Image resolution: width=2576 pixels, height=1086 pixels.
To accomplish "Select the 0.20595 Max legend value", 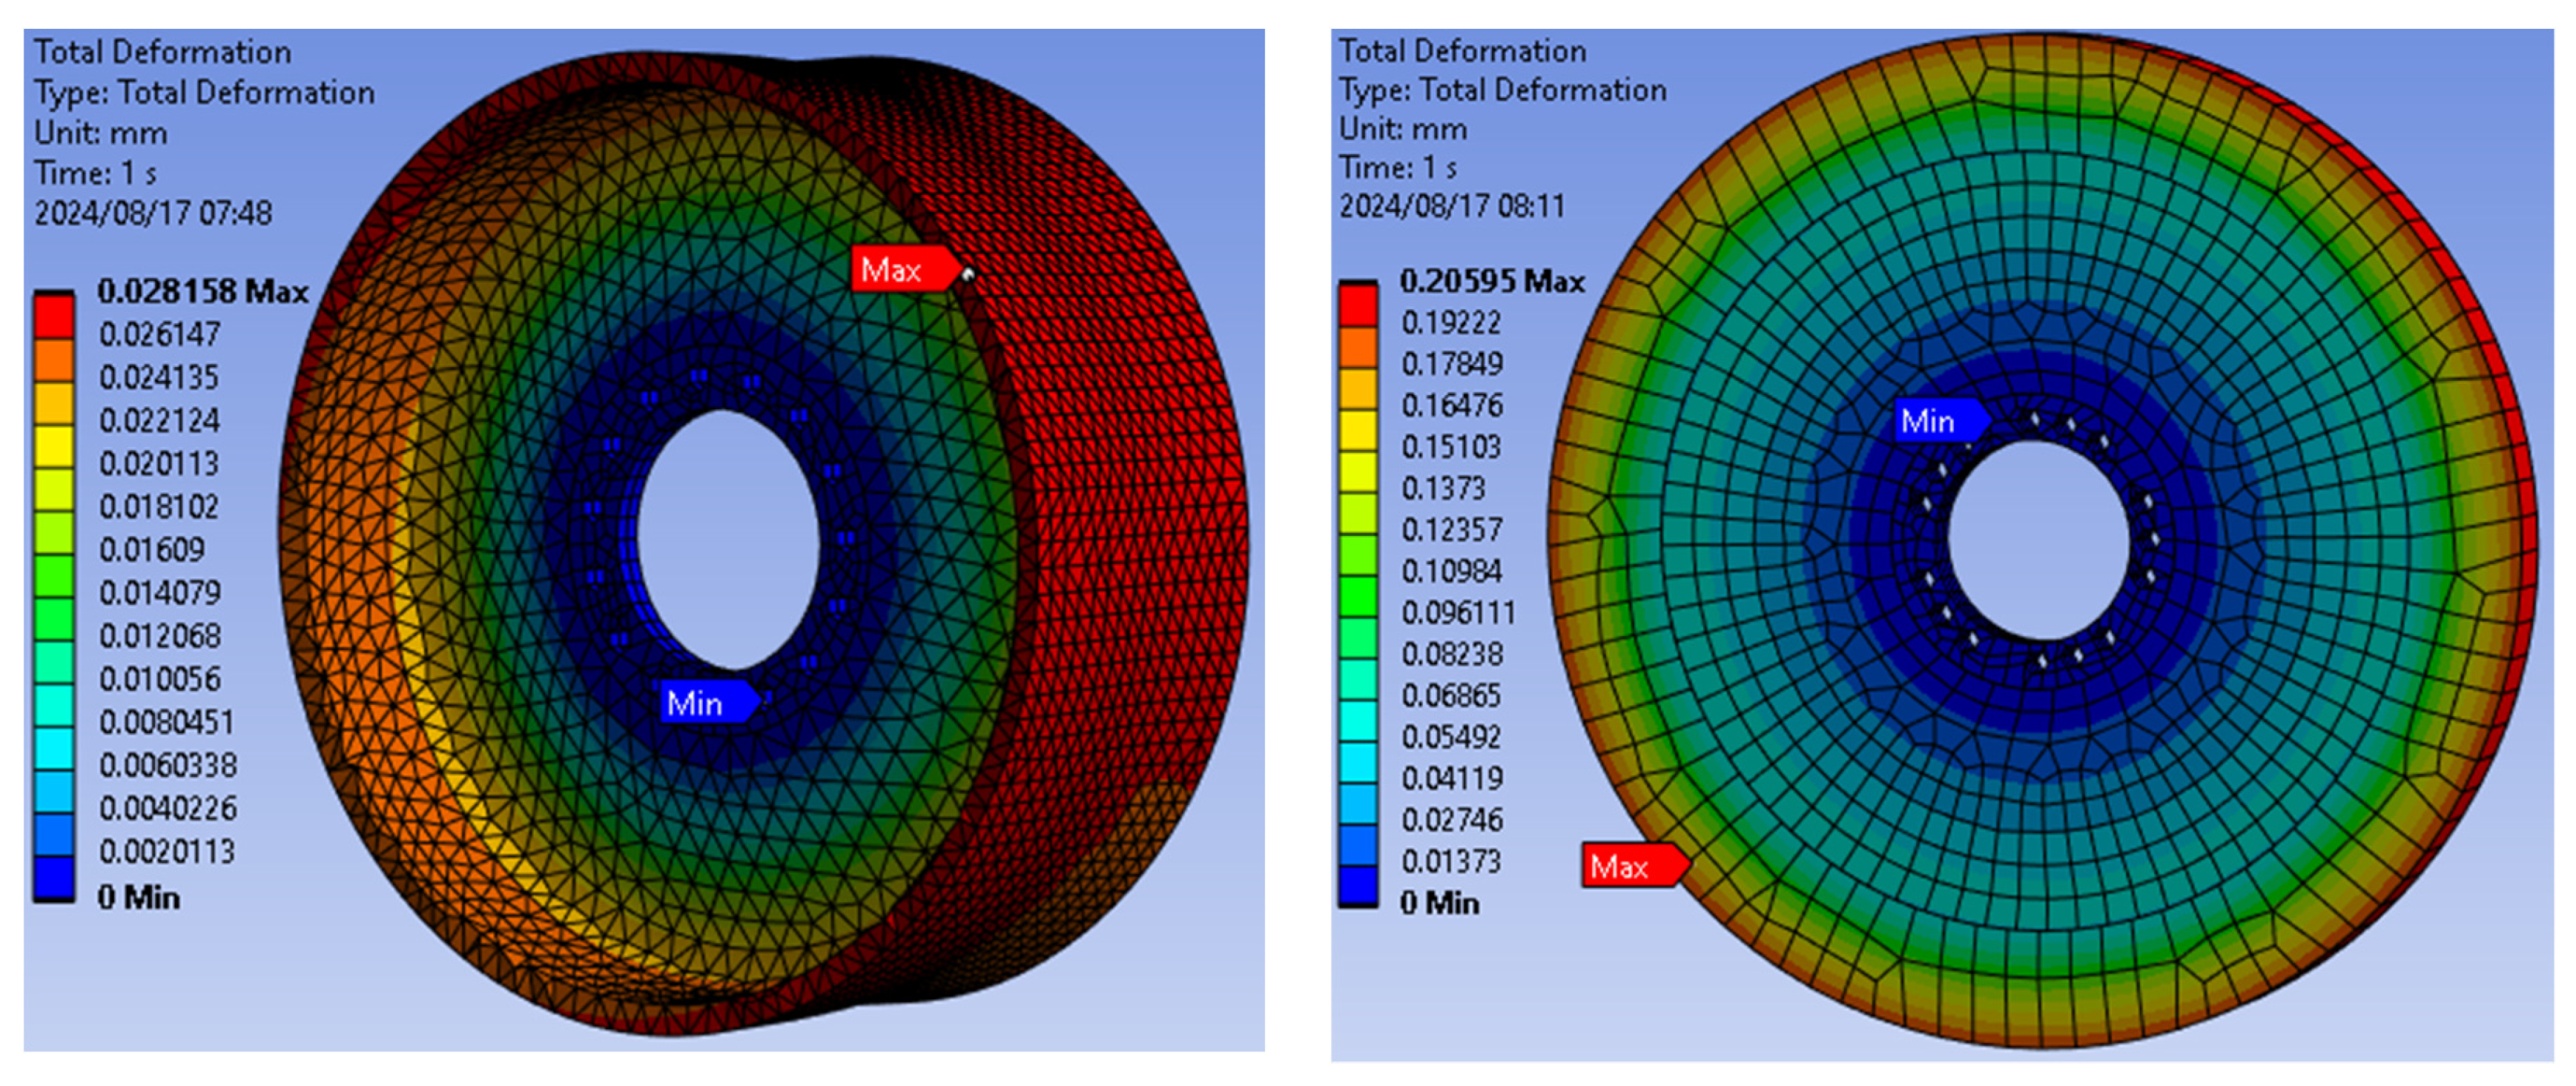I will tap(1491, 281).
